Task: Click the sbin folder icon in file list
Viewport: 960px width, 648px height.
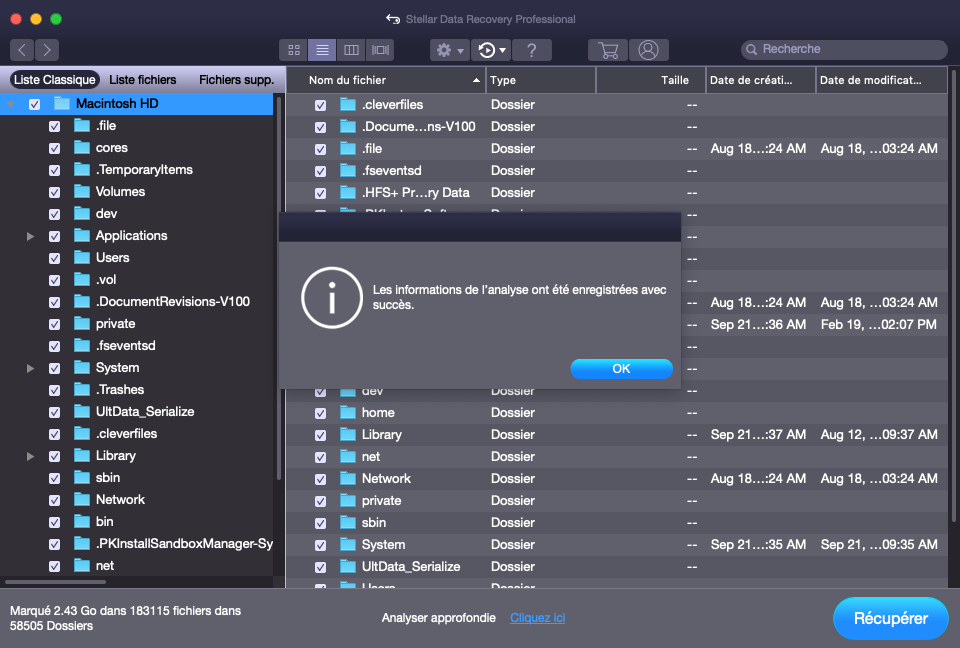Action: [x=348, y=522]
